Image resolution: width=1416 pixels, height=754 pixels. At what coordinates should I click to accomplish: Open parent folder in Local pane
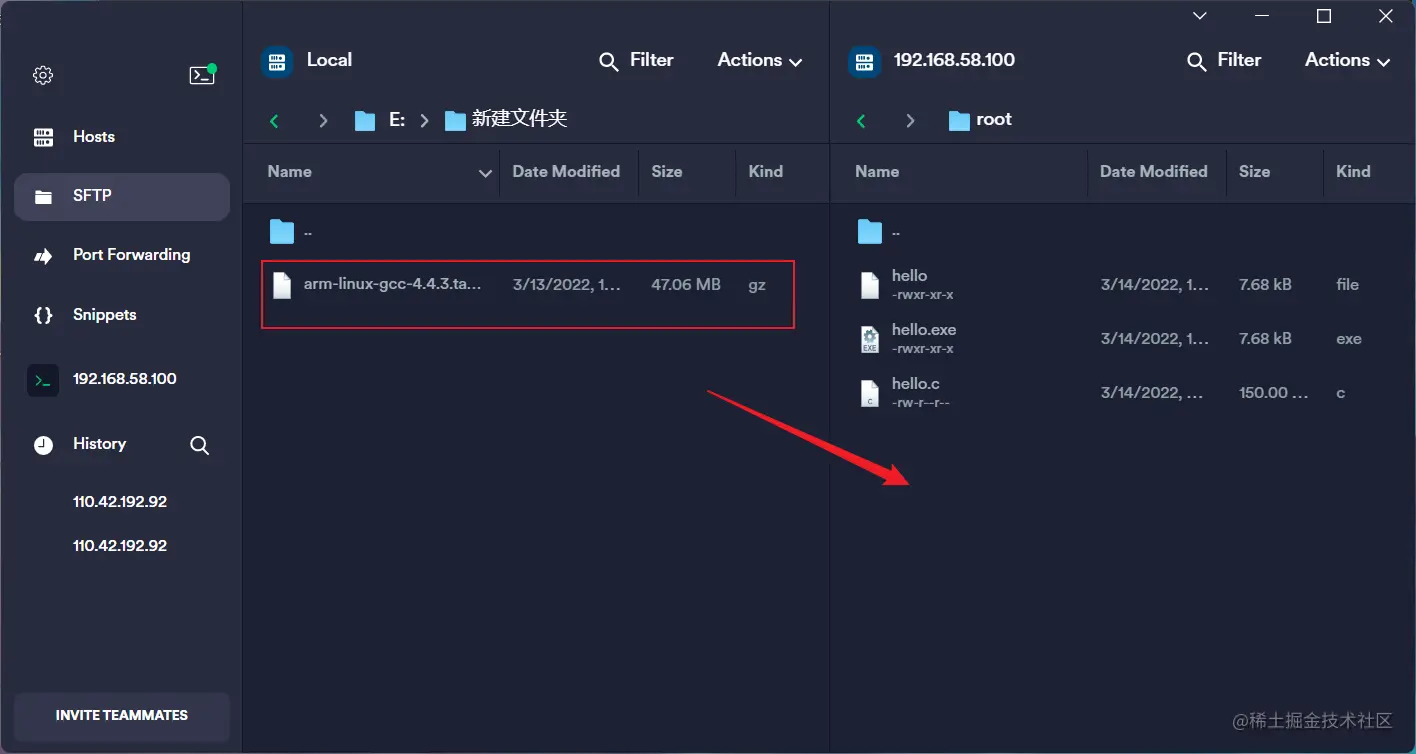pos(282,232)
